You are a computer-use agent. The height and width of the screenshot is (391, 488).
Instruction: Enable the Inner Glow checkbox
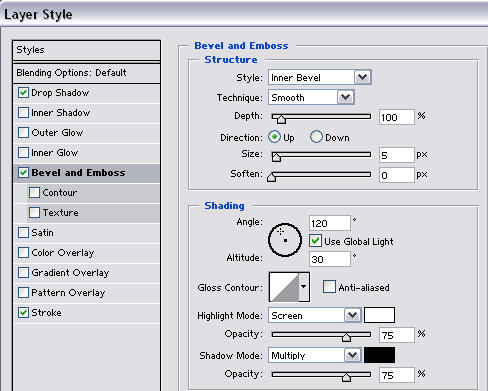pyautogui.click(x=23, y=152)
